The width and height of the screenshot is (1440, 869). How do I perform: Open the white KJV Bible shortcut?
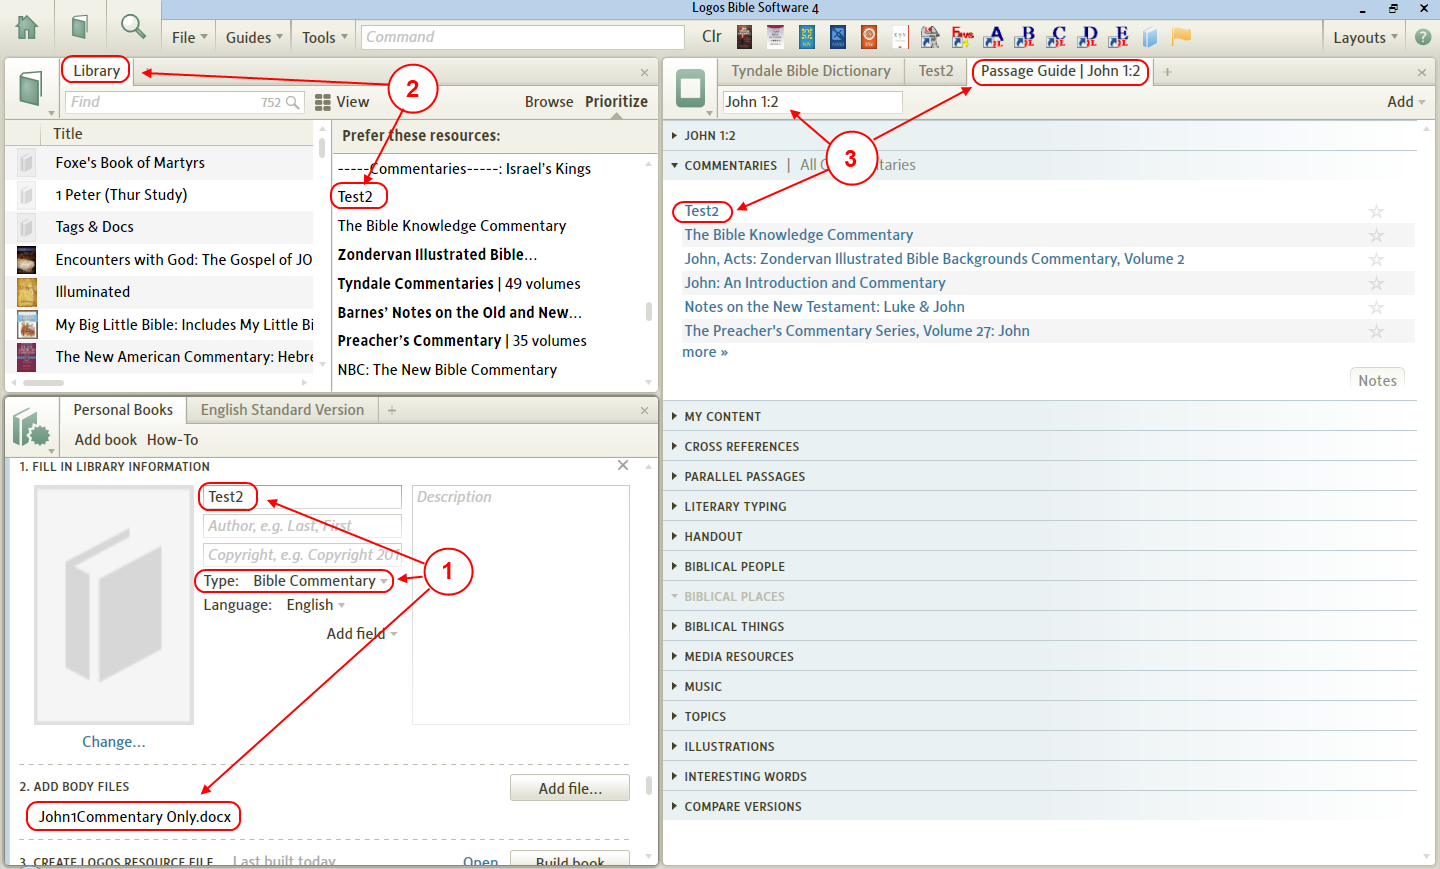[900, 37]
